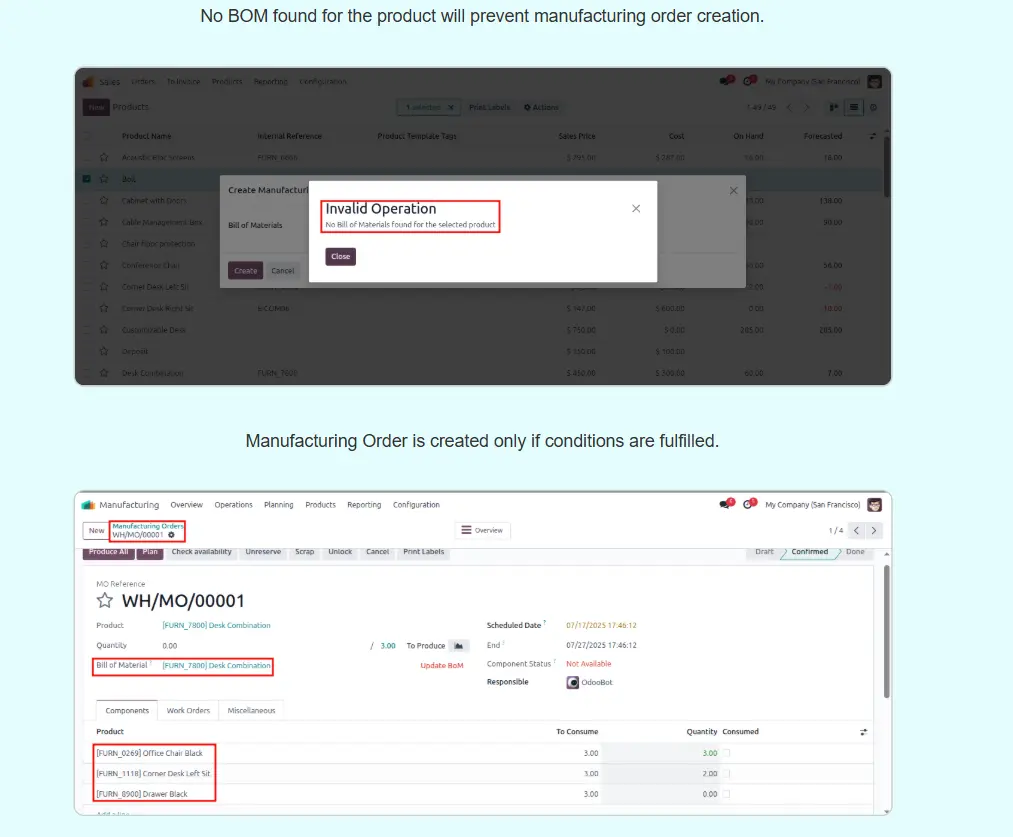Screen dimensions: 1013x837
Task: Click the Done stage in status bar
Action: [x=855, y=552]
